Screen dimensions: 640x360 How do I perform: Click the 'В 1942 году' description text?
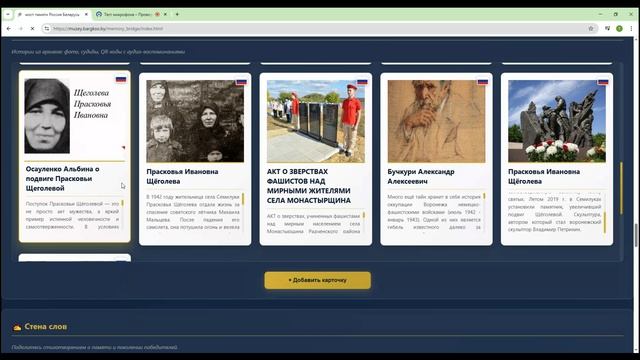pos(193,211)
